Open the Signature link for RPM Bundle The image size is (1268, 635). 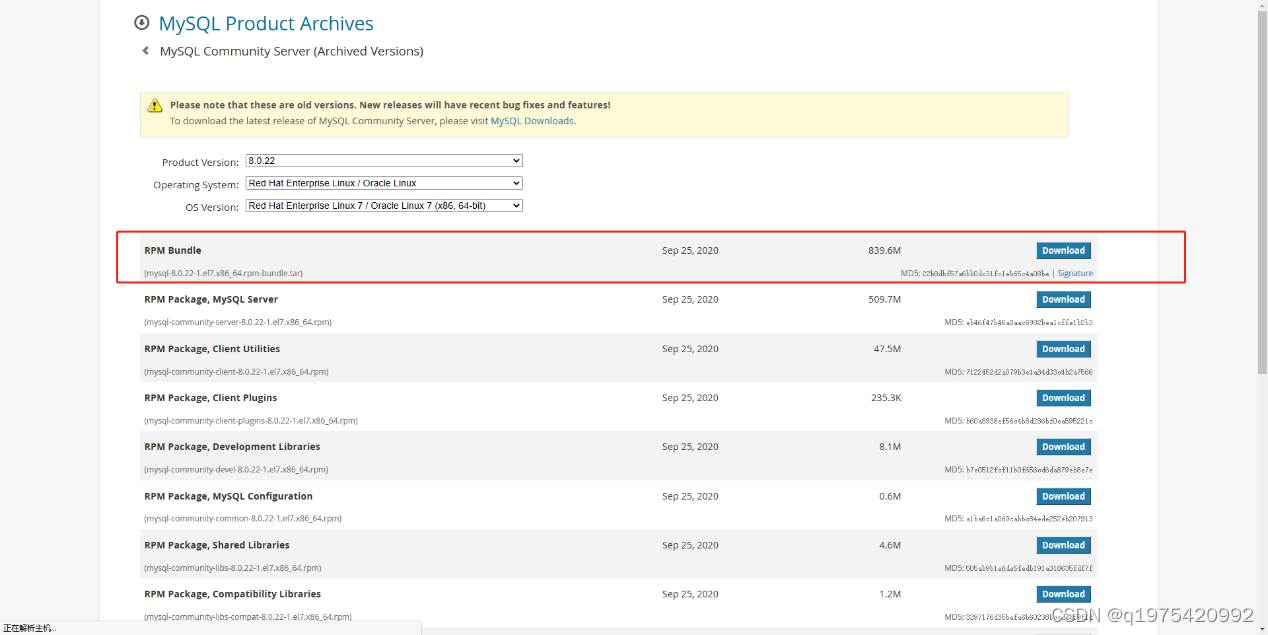pyautogui.click(x=1075, y=273)
